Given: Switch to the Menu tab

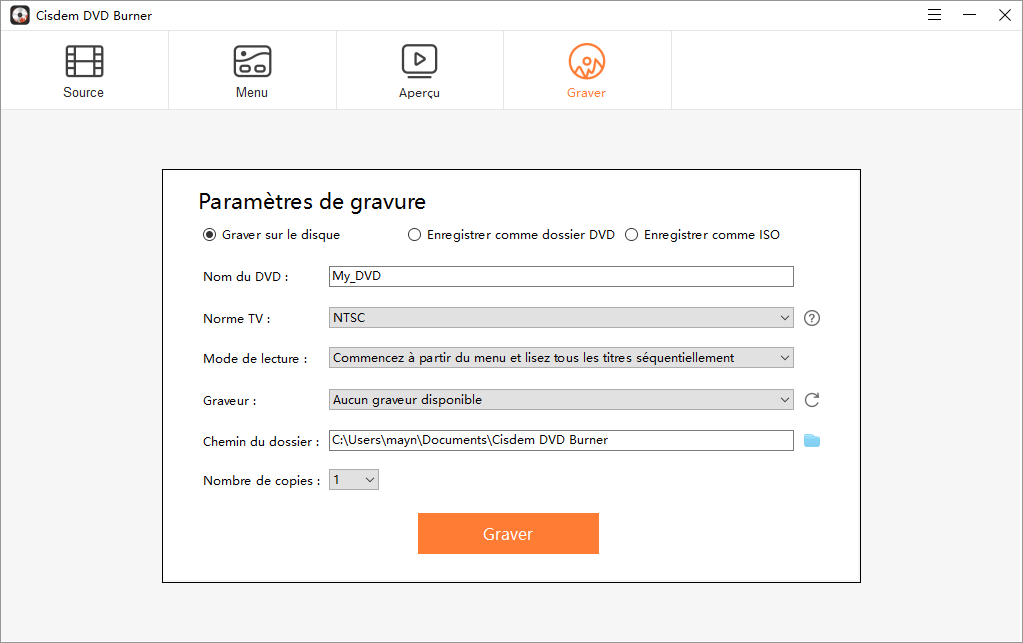Looking at the screenshot, I should [252, 70].
